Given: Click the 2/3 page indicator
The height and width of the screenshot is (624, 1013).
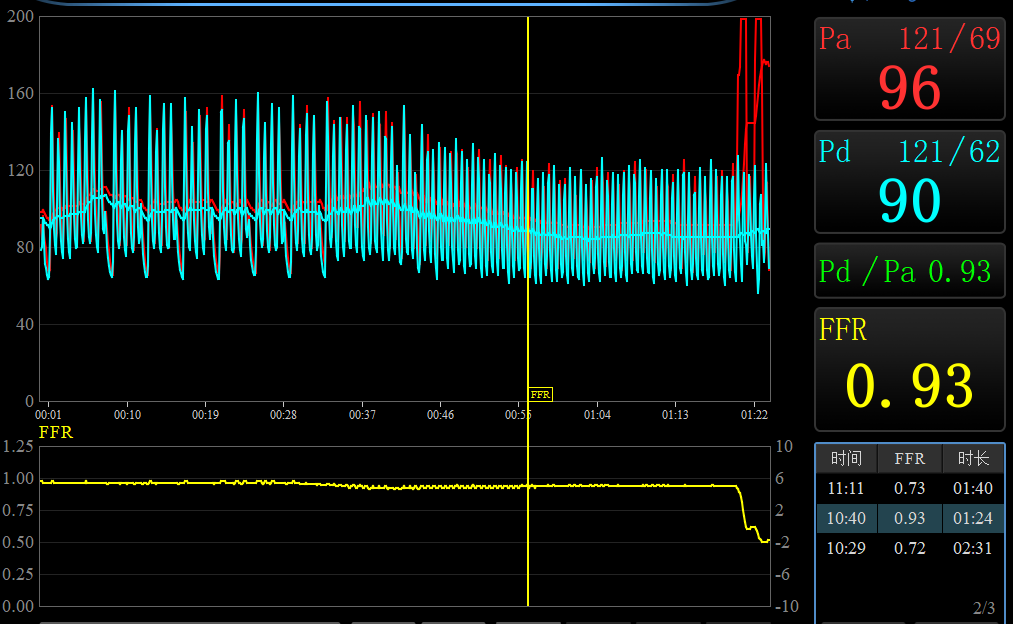Looking at the screenshot, I should click(x=983, y=608).
